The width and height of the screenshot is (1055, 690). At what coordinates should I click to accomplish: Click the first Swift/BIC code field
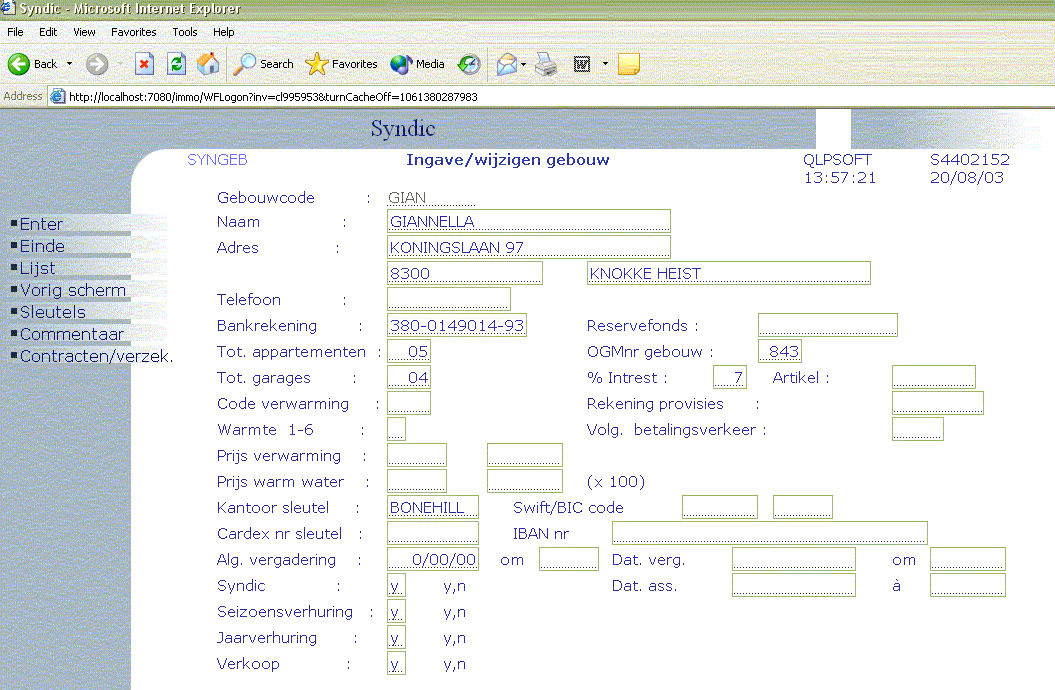(720, 507)
